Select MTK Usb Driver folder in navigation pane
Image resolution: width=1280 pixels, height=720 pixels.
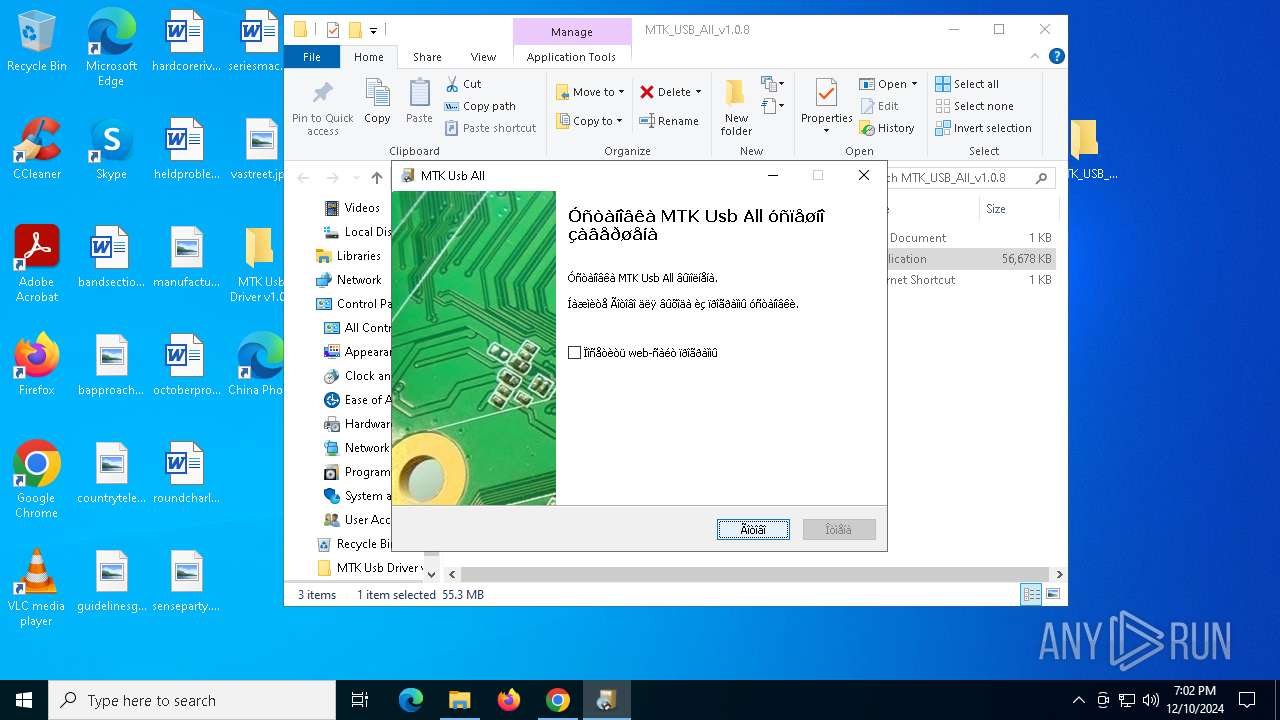368,568
